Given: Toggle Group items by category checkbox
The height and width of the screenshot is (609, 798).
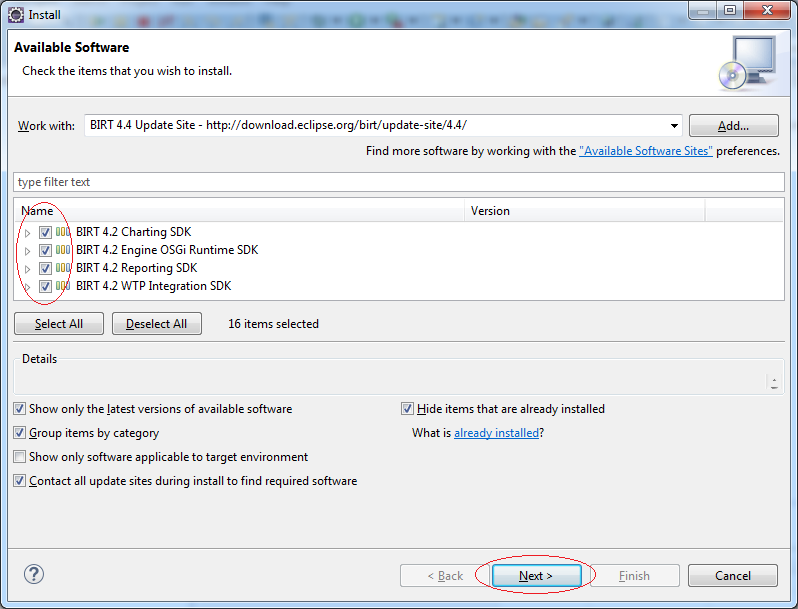Looking at the screenshot, I should tap(19, 432).
